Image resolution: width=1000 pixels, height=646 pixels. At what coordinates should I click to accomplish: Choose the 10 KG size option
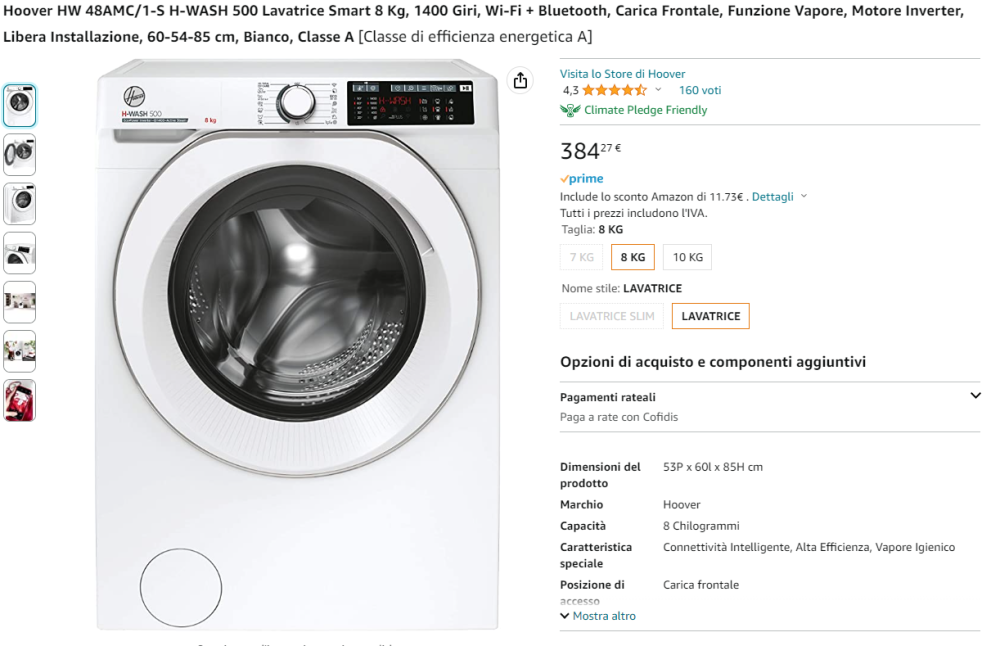[688, 257]
